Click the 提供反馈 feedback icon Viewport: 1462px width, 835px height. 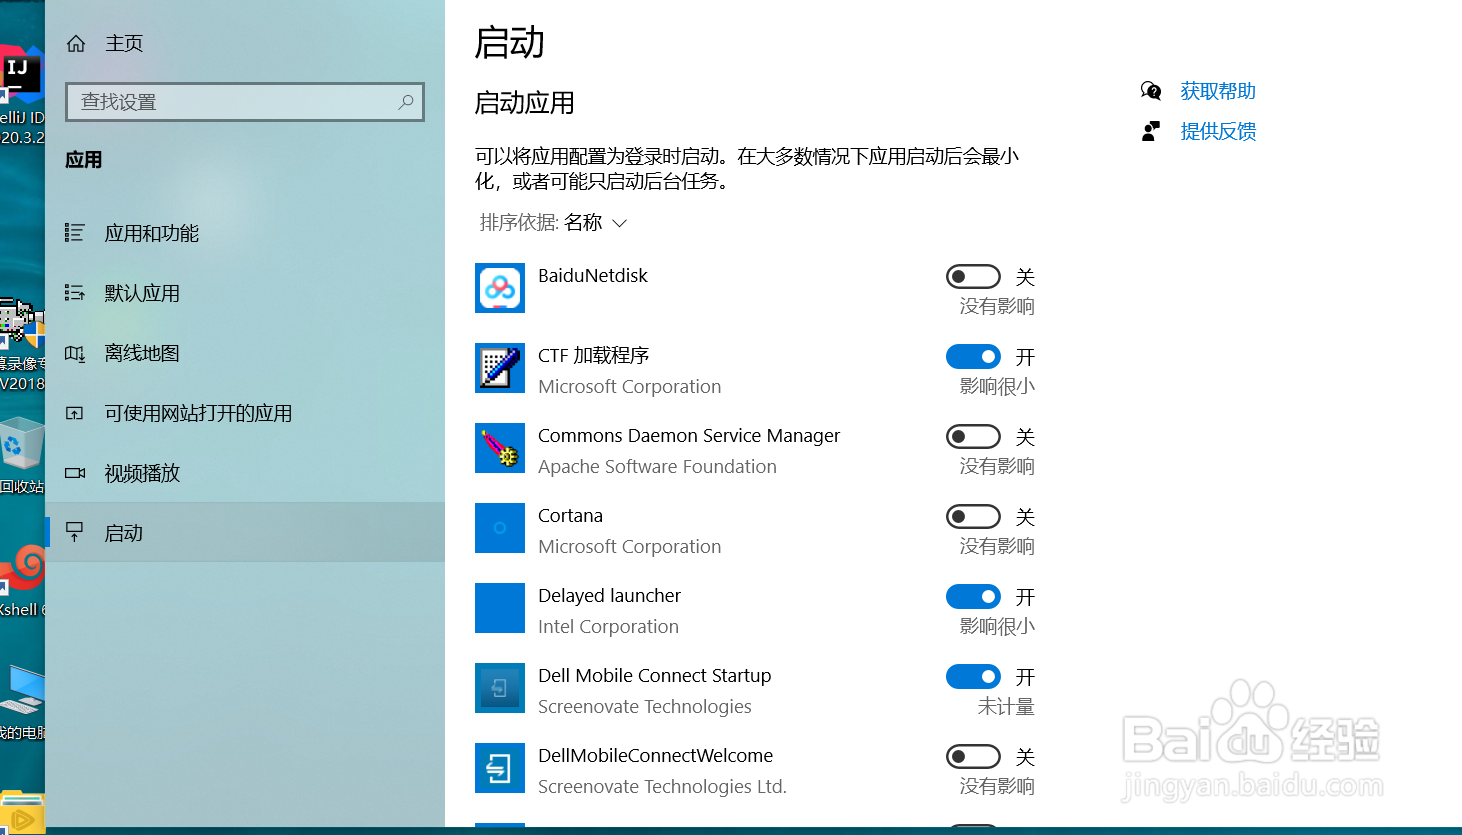pos(1151,131)
